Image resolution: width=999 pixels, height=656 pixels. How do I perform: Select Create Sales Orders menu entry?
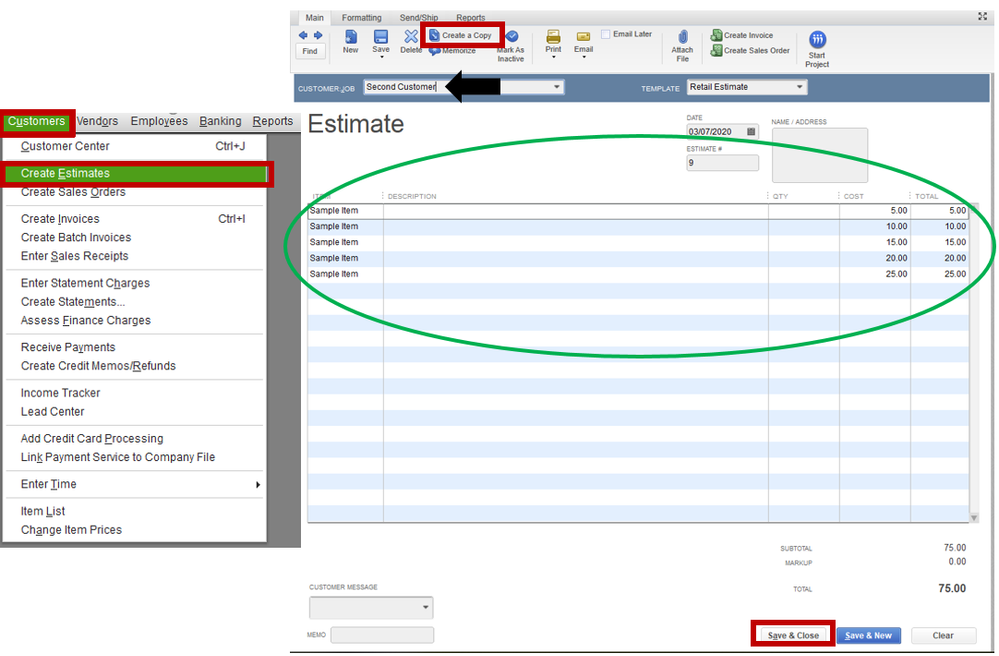(x=134, y=192)
